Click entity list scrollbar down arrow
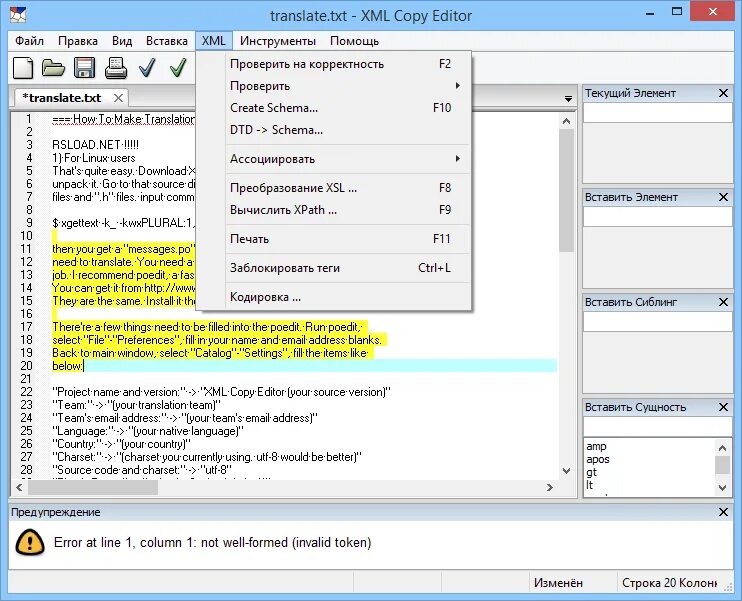The image size is (742, 601). (x=722, y=487)
